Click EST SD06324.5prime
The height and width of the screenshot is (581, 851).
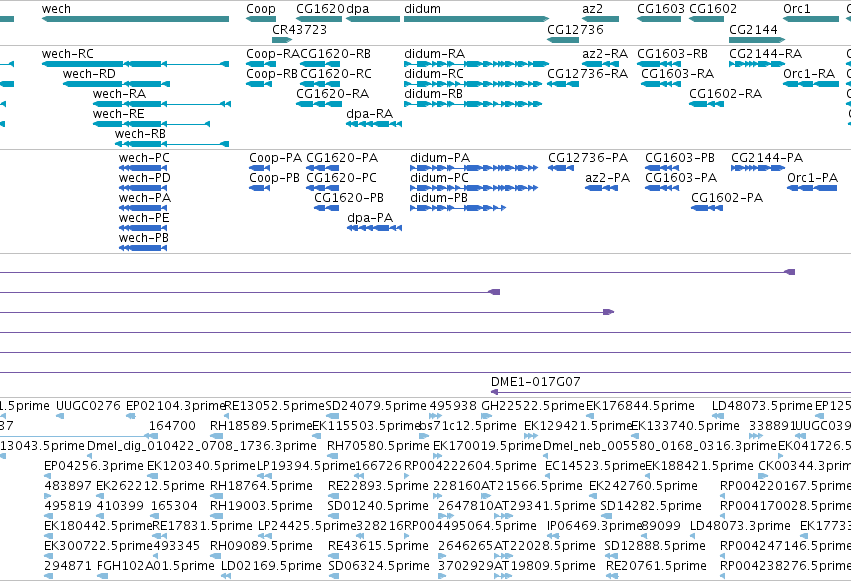334,576
